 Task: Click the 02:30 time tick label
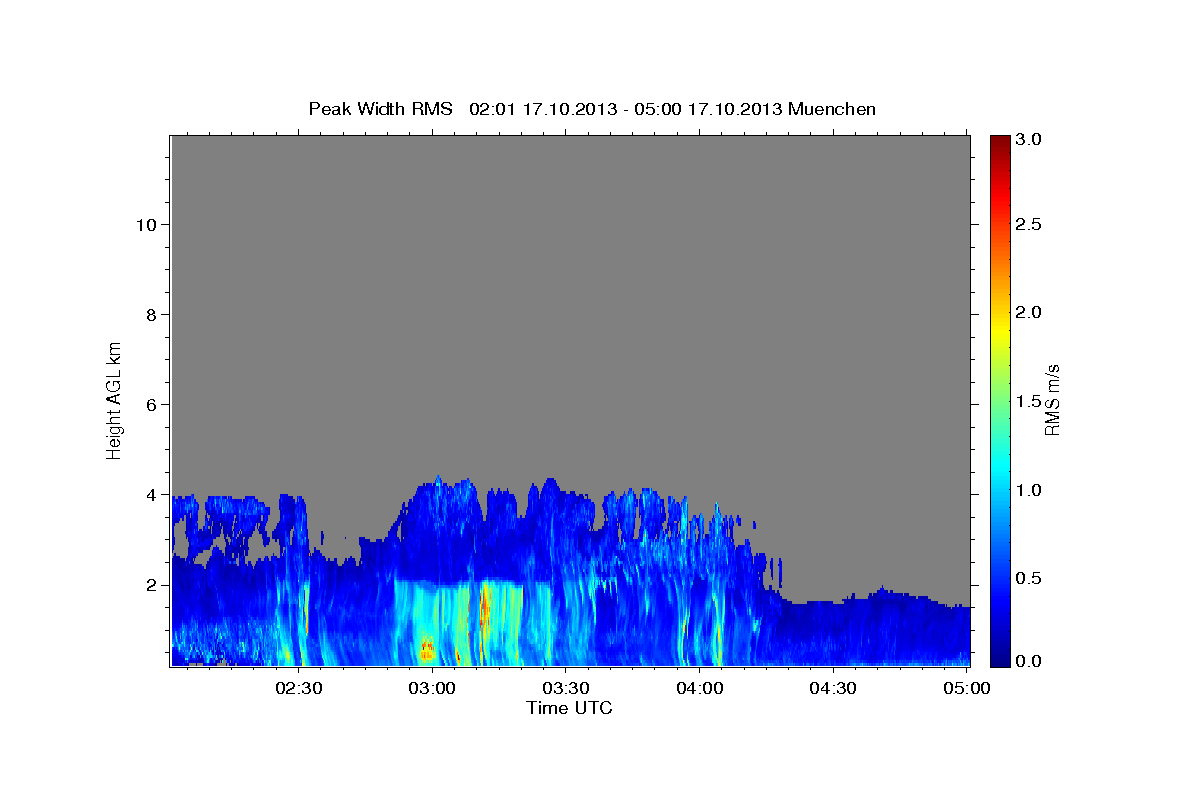point(299,688)
